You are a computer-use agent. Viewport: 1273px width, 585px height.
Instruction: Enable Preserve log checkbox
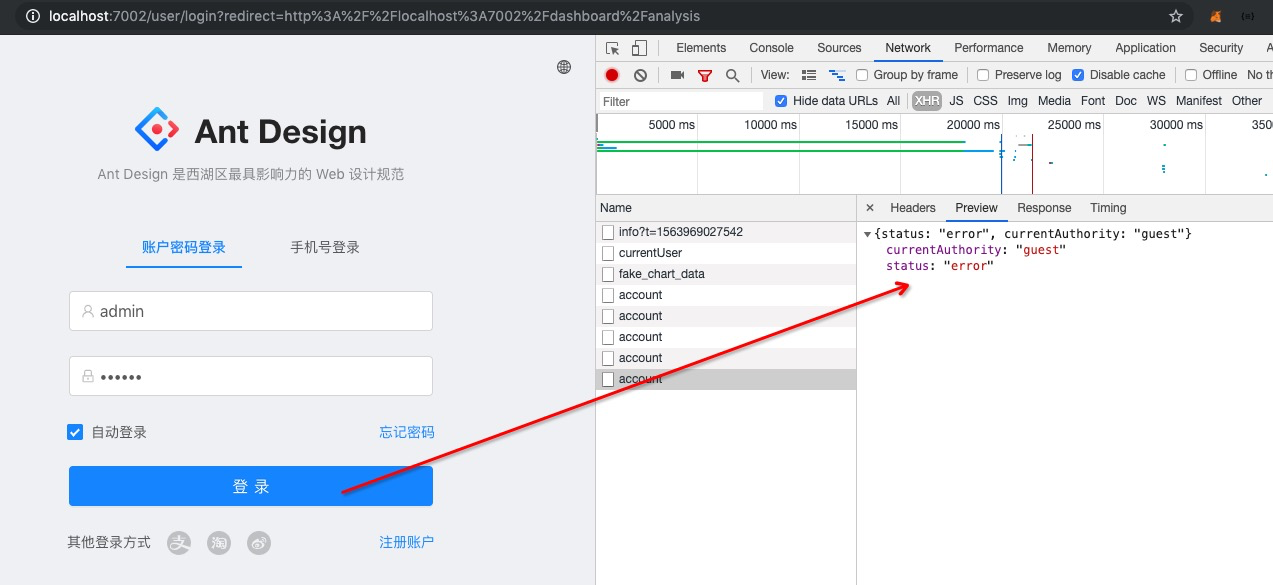pos(983,75)
